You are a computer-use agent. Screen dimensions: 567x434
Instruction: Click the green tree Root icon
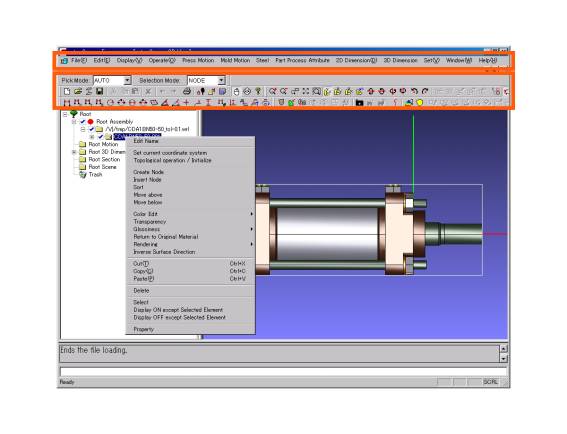pos(74,114)
